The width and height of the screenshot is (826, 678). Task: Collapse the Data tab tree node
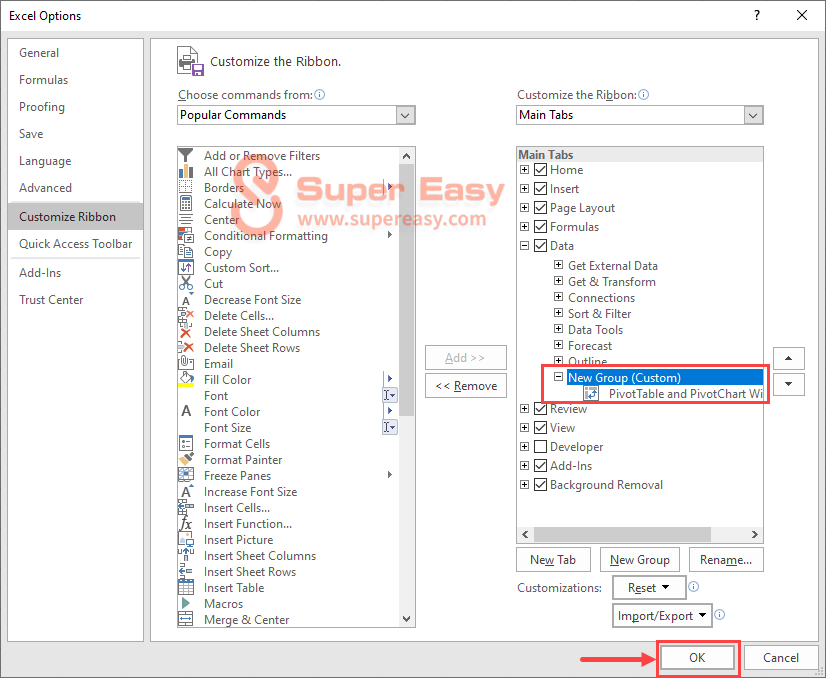tap(524, 245)
